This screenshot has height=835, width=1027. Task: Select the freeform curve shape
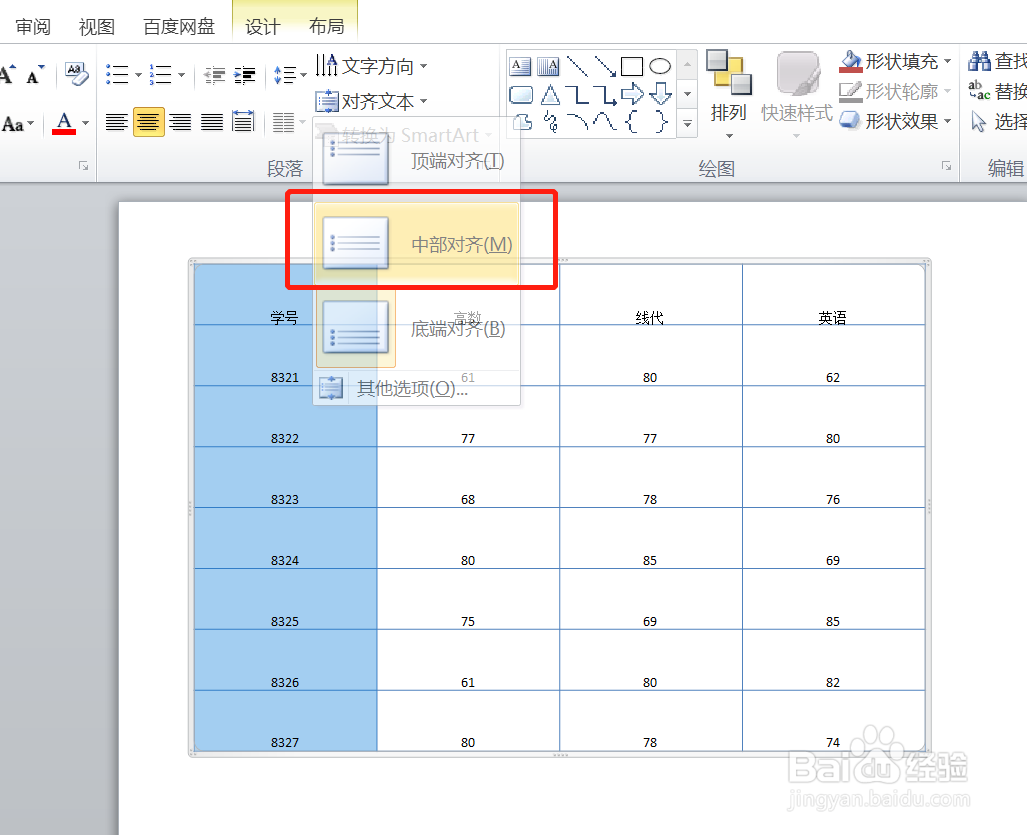[x=522, y=122]
